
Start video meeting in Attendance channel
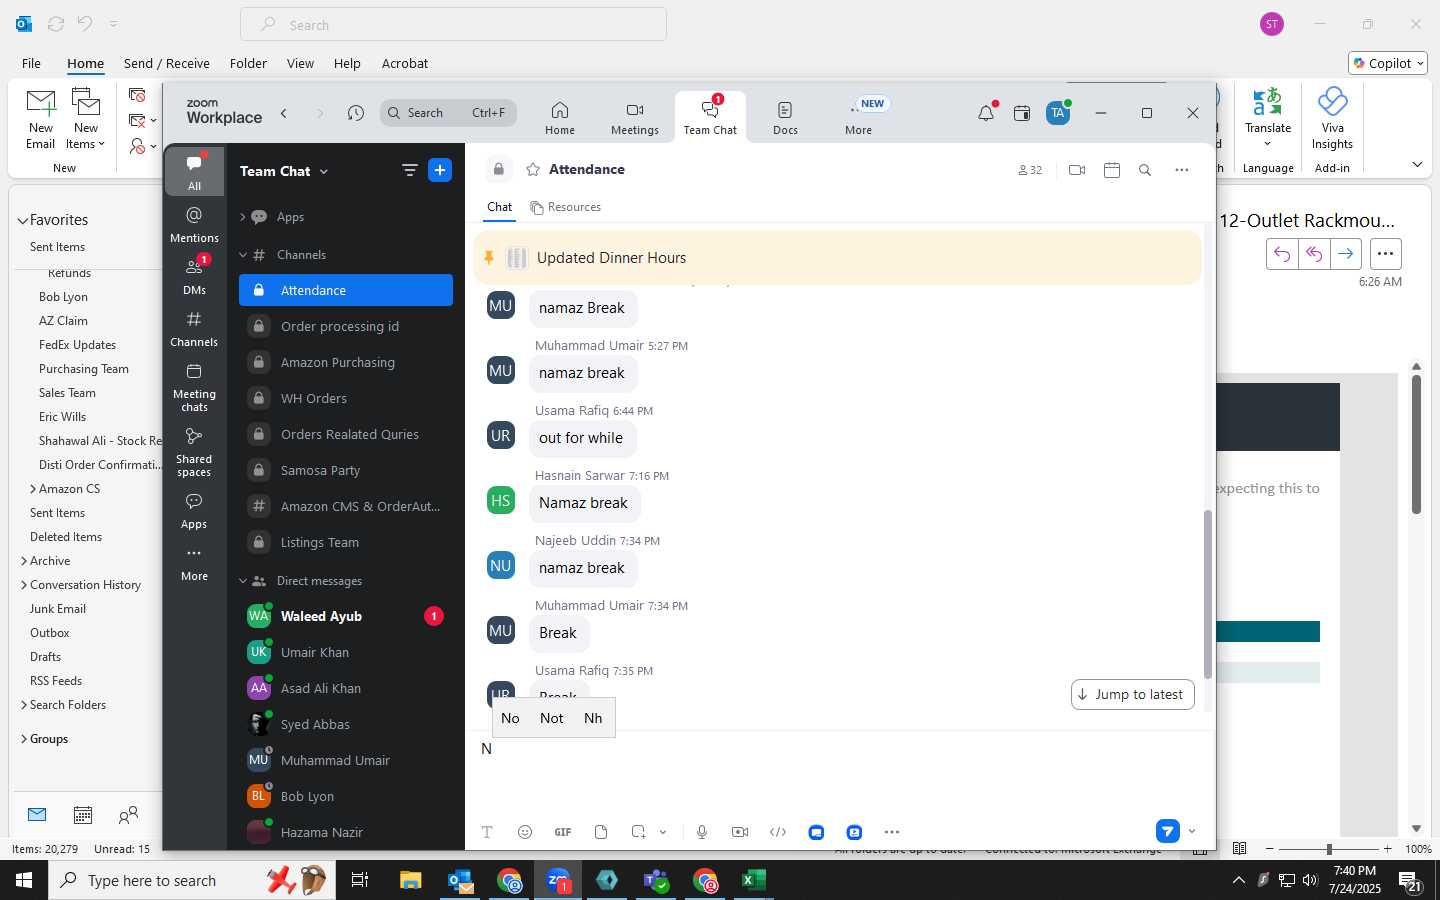(1077, 170)
